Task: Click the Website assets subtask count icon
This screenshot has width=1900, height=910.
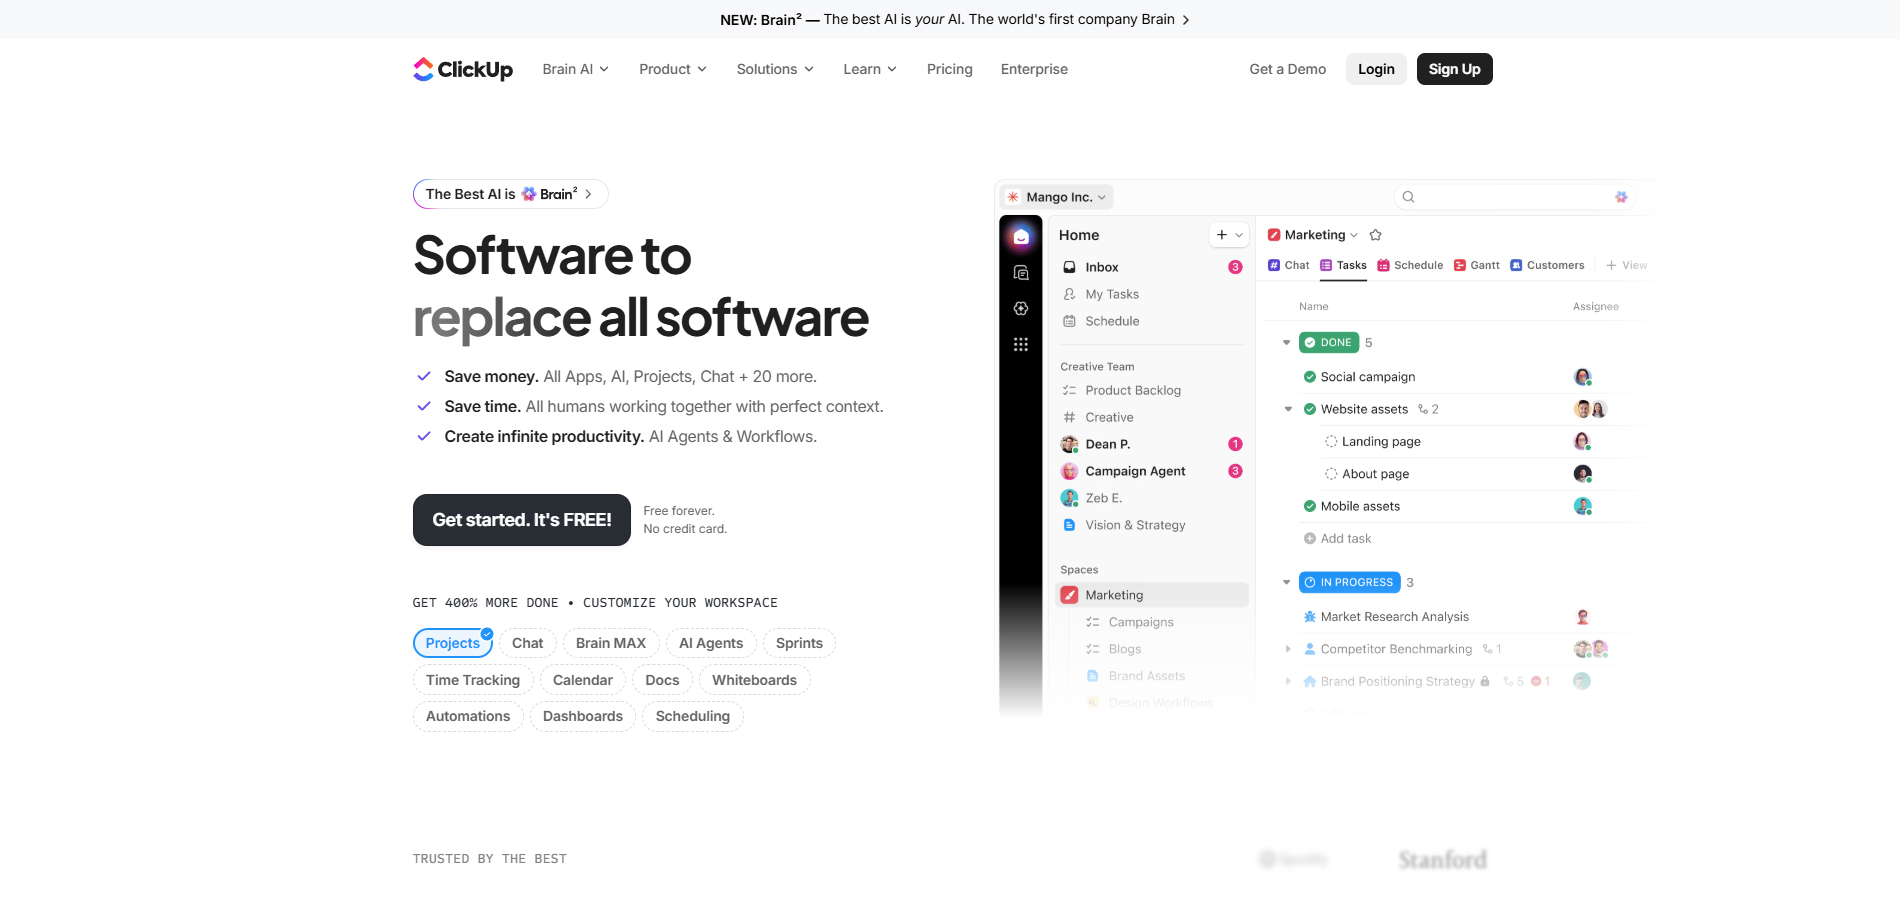Action: [1423, 409]
